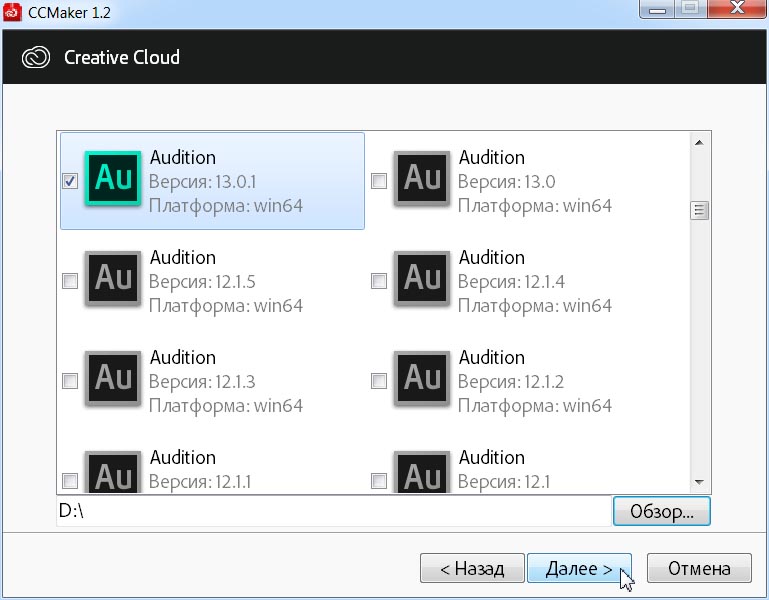
Task: Click the Audition title above version 13.0
Action: 492,157
